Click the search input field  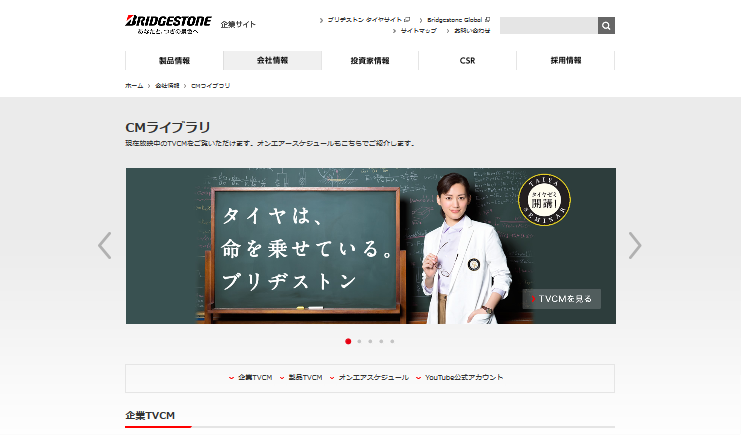click(x=549, y=26)
